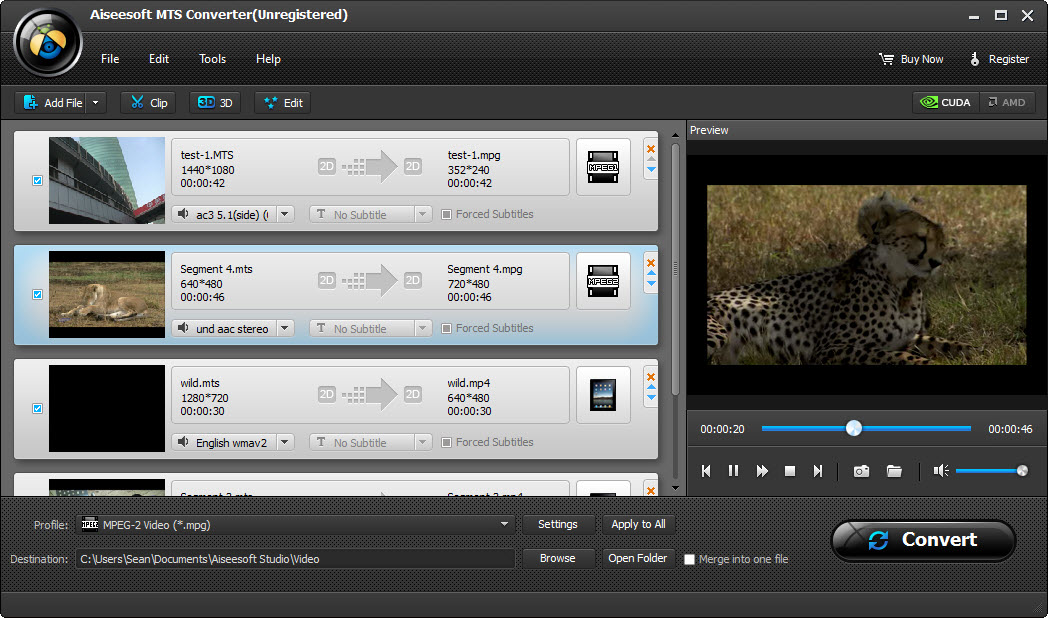Take a snapshot of the preview
The height and width of the screenshot is (618, 1048).
point(862,471)
